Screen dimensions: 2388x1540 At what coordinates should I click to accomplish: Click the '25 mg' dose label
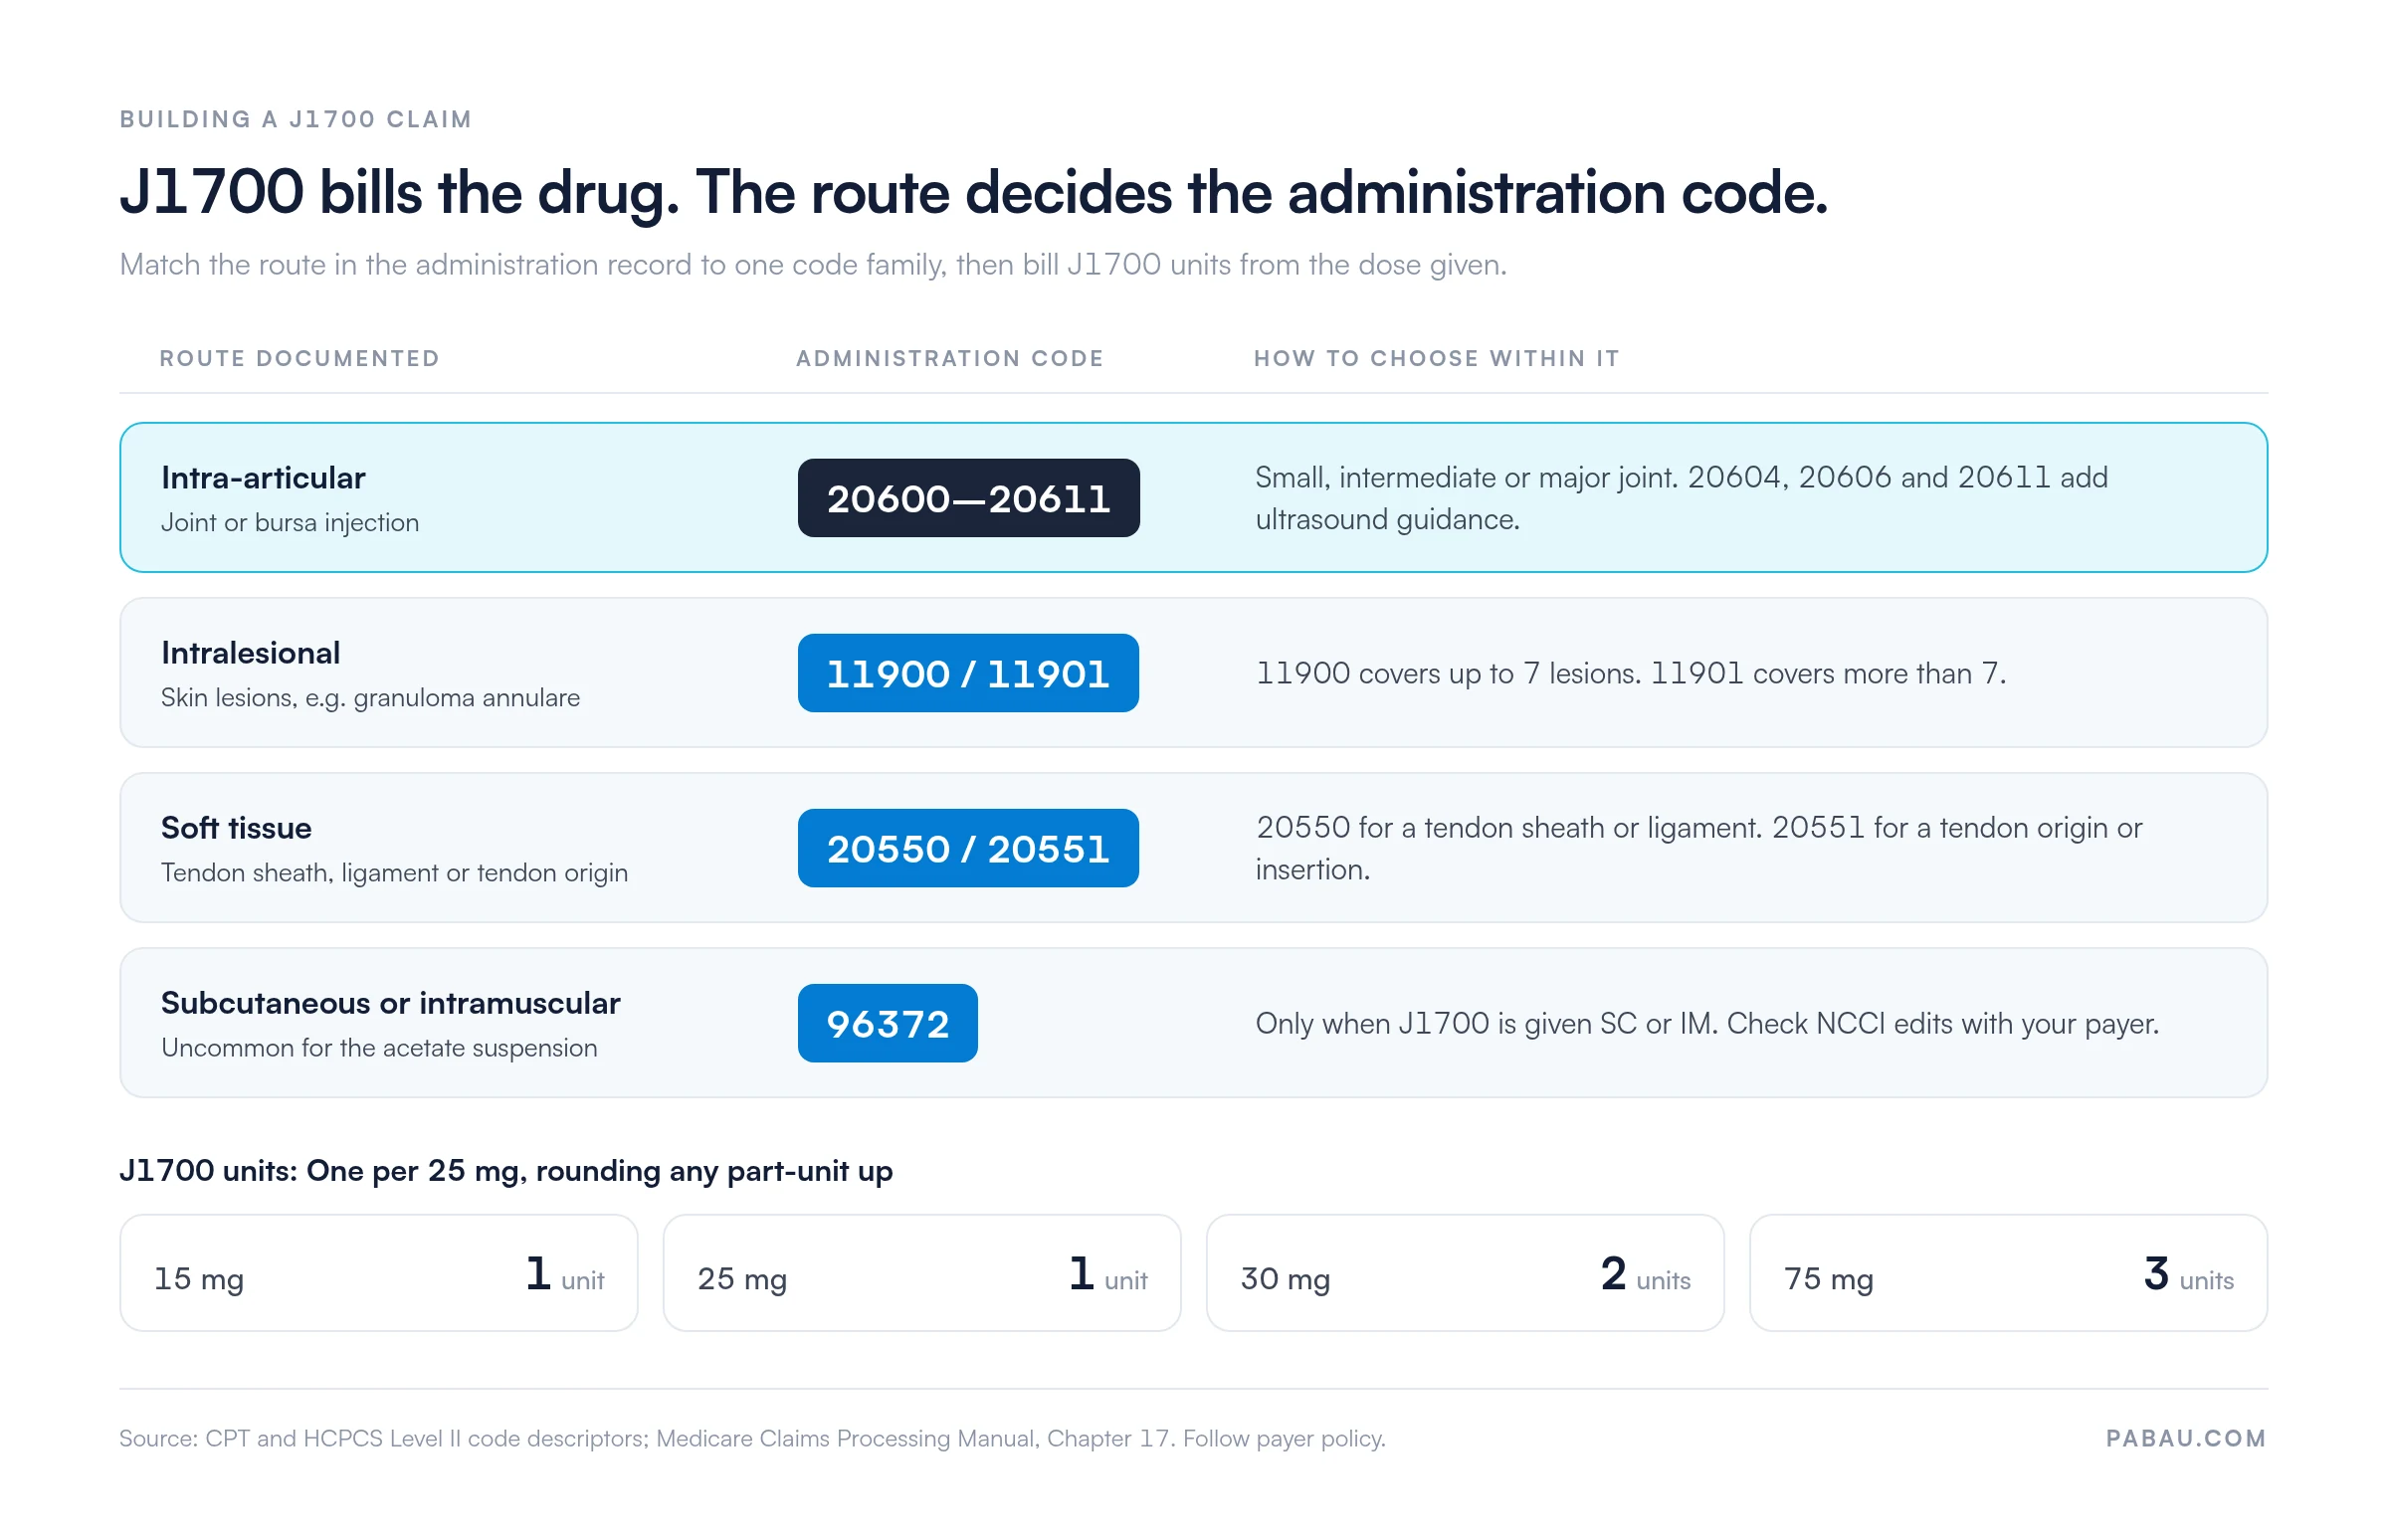coord(742,1278)
